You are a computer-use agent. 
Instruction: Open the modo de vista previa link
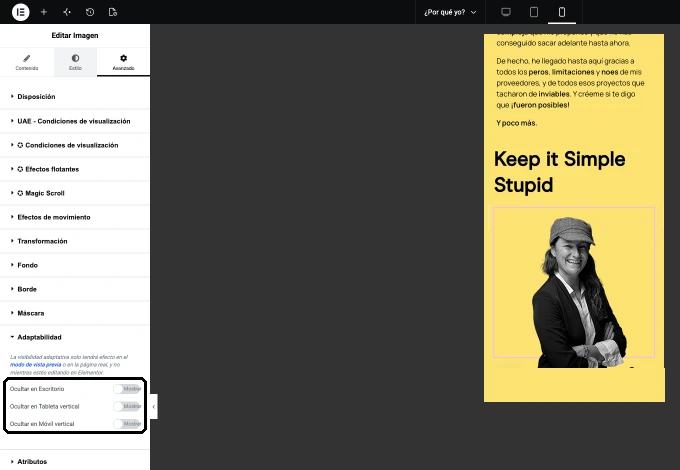click(36, 365)
